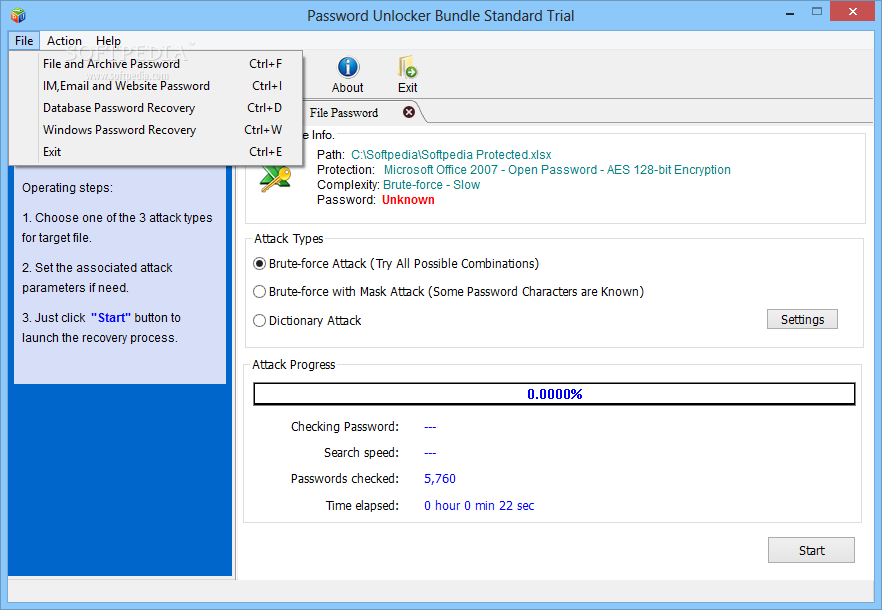Screen dimensions: 882x610
Task: Close the File Password tab
Action: tap(409, 112)
